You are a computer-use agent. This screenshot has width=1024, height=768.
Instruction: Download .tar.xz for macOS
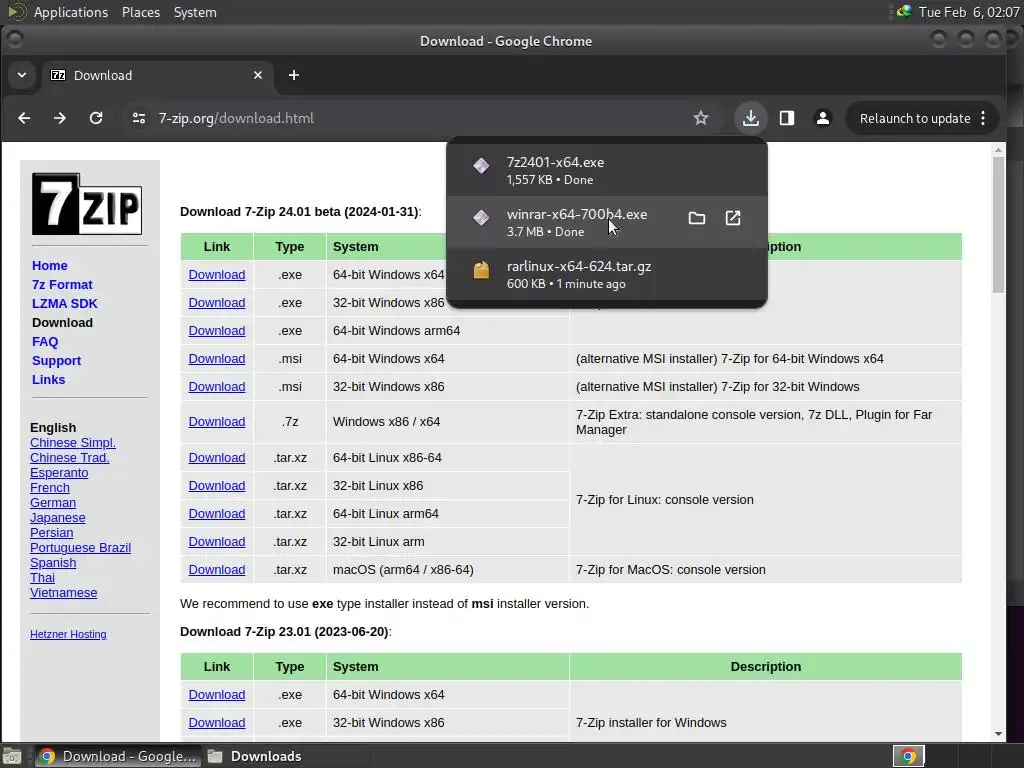click(x=217, y=570)
